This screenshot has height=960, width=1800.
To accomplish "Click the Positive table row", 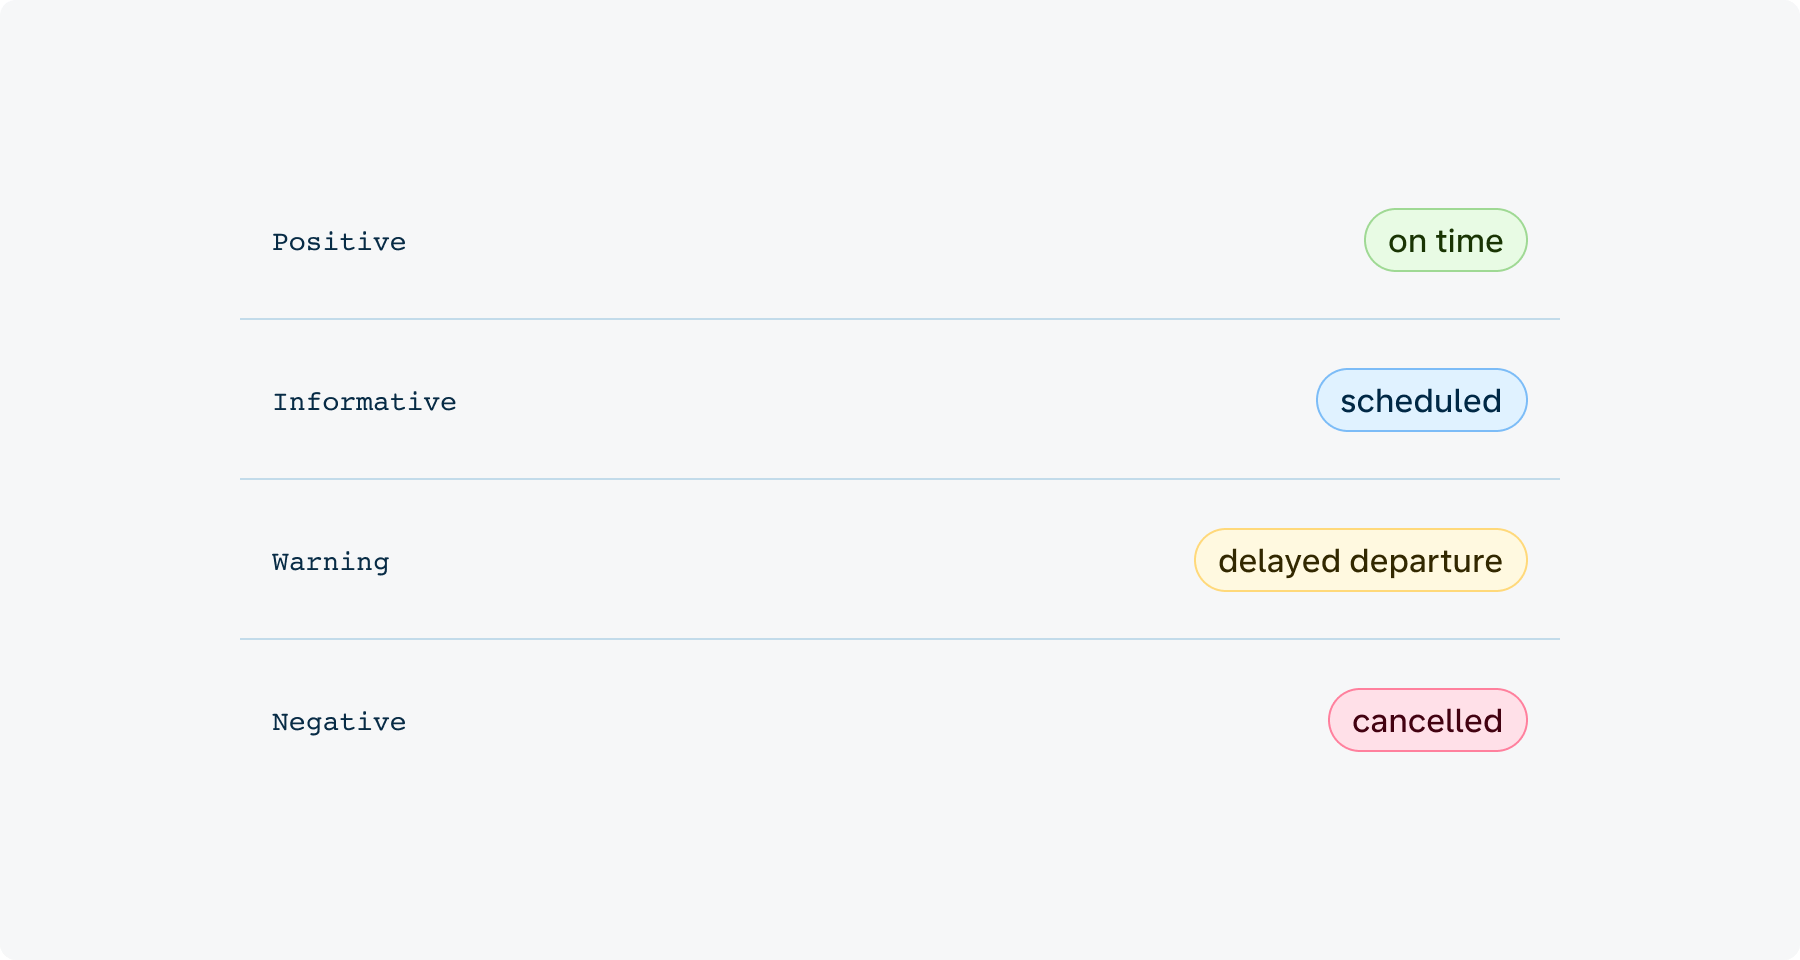I will [x=900, y=240].
